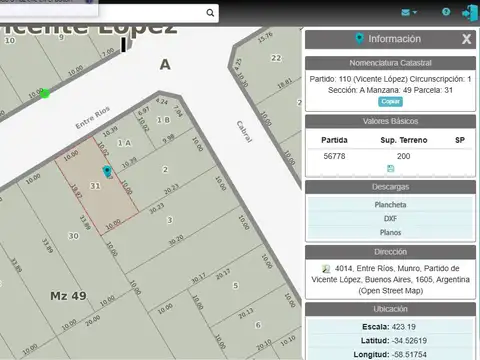Download the Plancheta file
480x360 pixels.
point(390,204)
